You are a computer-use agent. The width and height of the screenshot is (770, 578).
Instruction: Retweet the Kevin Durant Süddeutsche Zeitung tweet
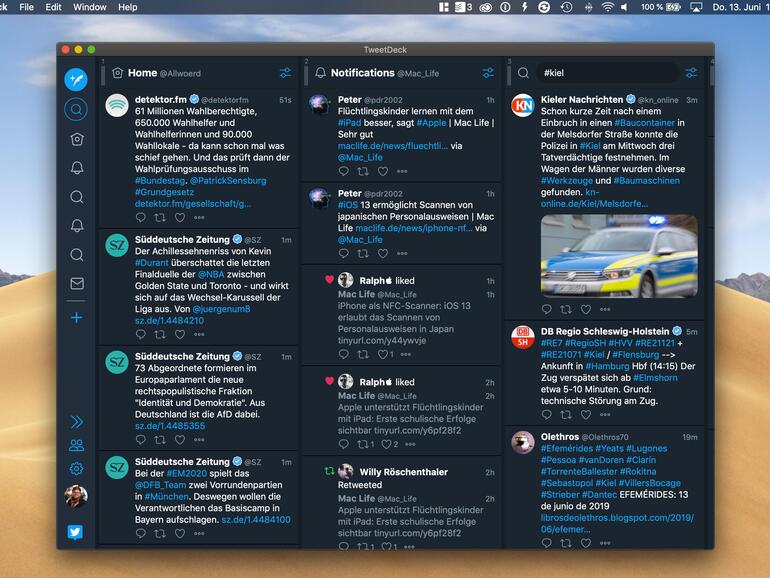tap(160, 334)
